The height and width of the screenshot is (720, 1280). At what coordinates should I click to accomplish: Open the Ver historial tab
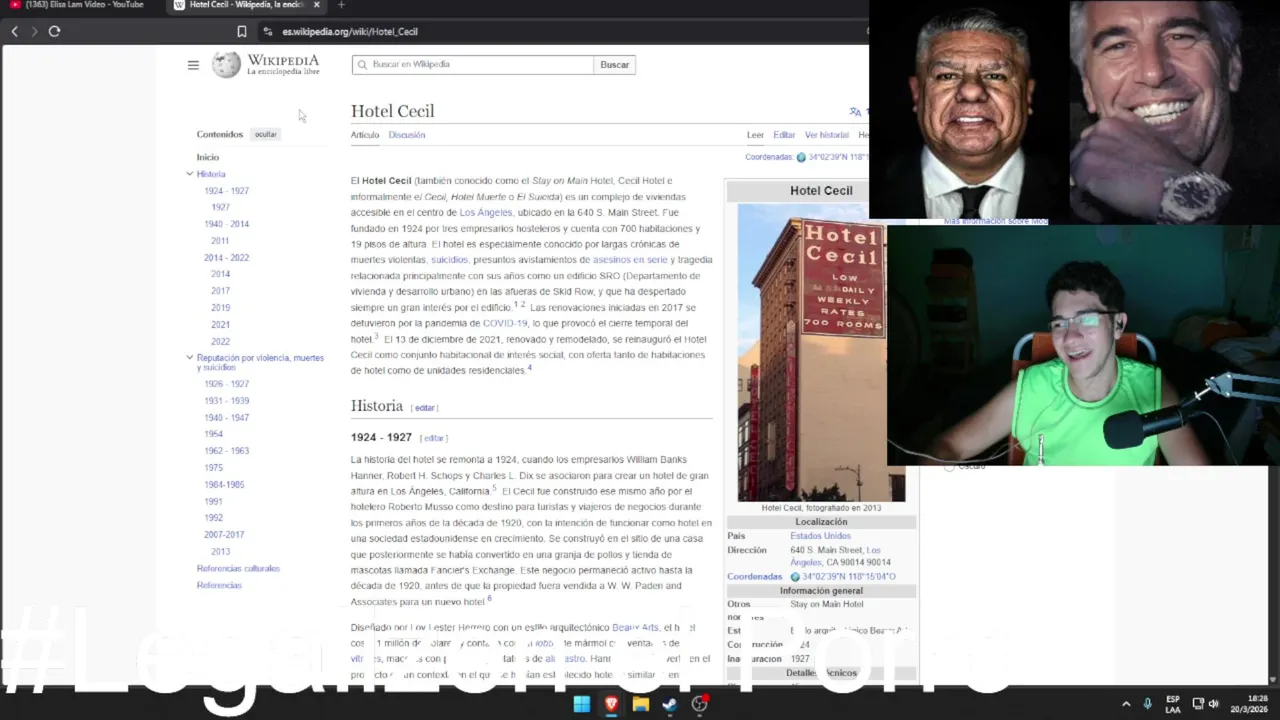(x=827, y=135)
